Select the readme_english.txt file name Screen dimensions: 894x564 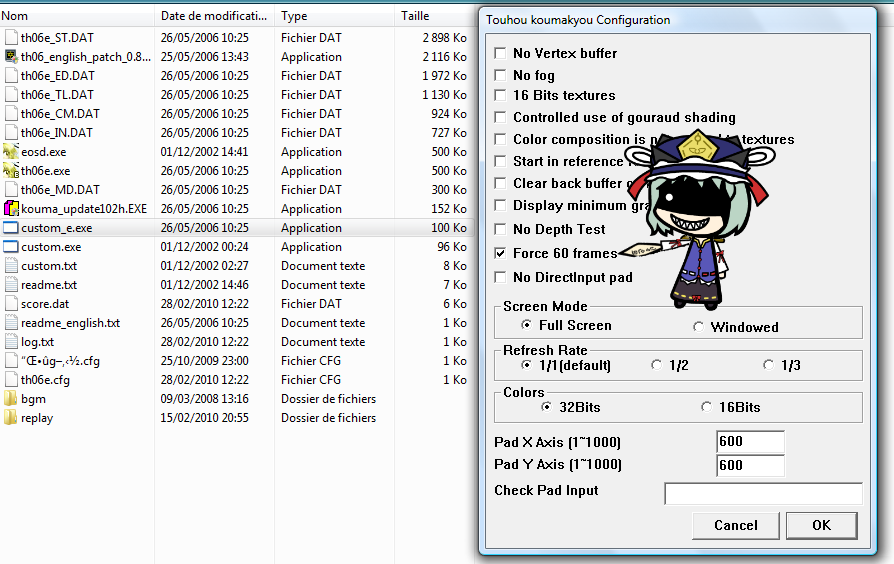click(x=71, y=323)
